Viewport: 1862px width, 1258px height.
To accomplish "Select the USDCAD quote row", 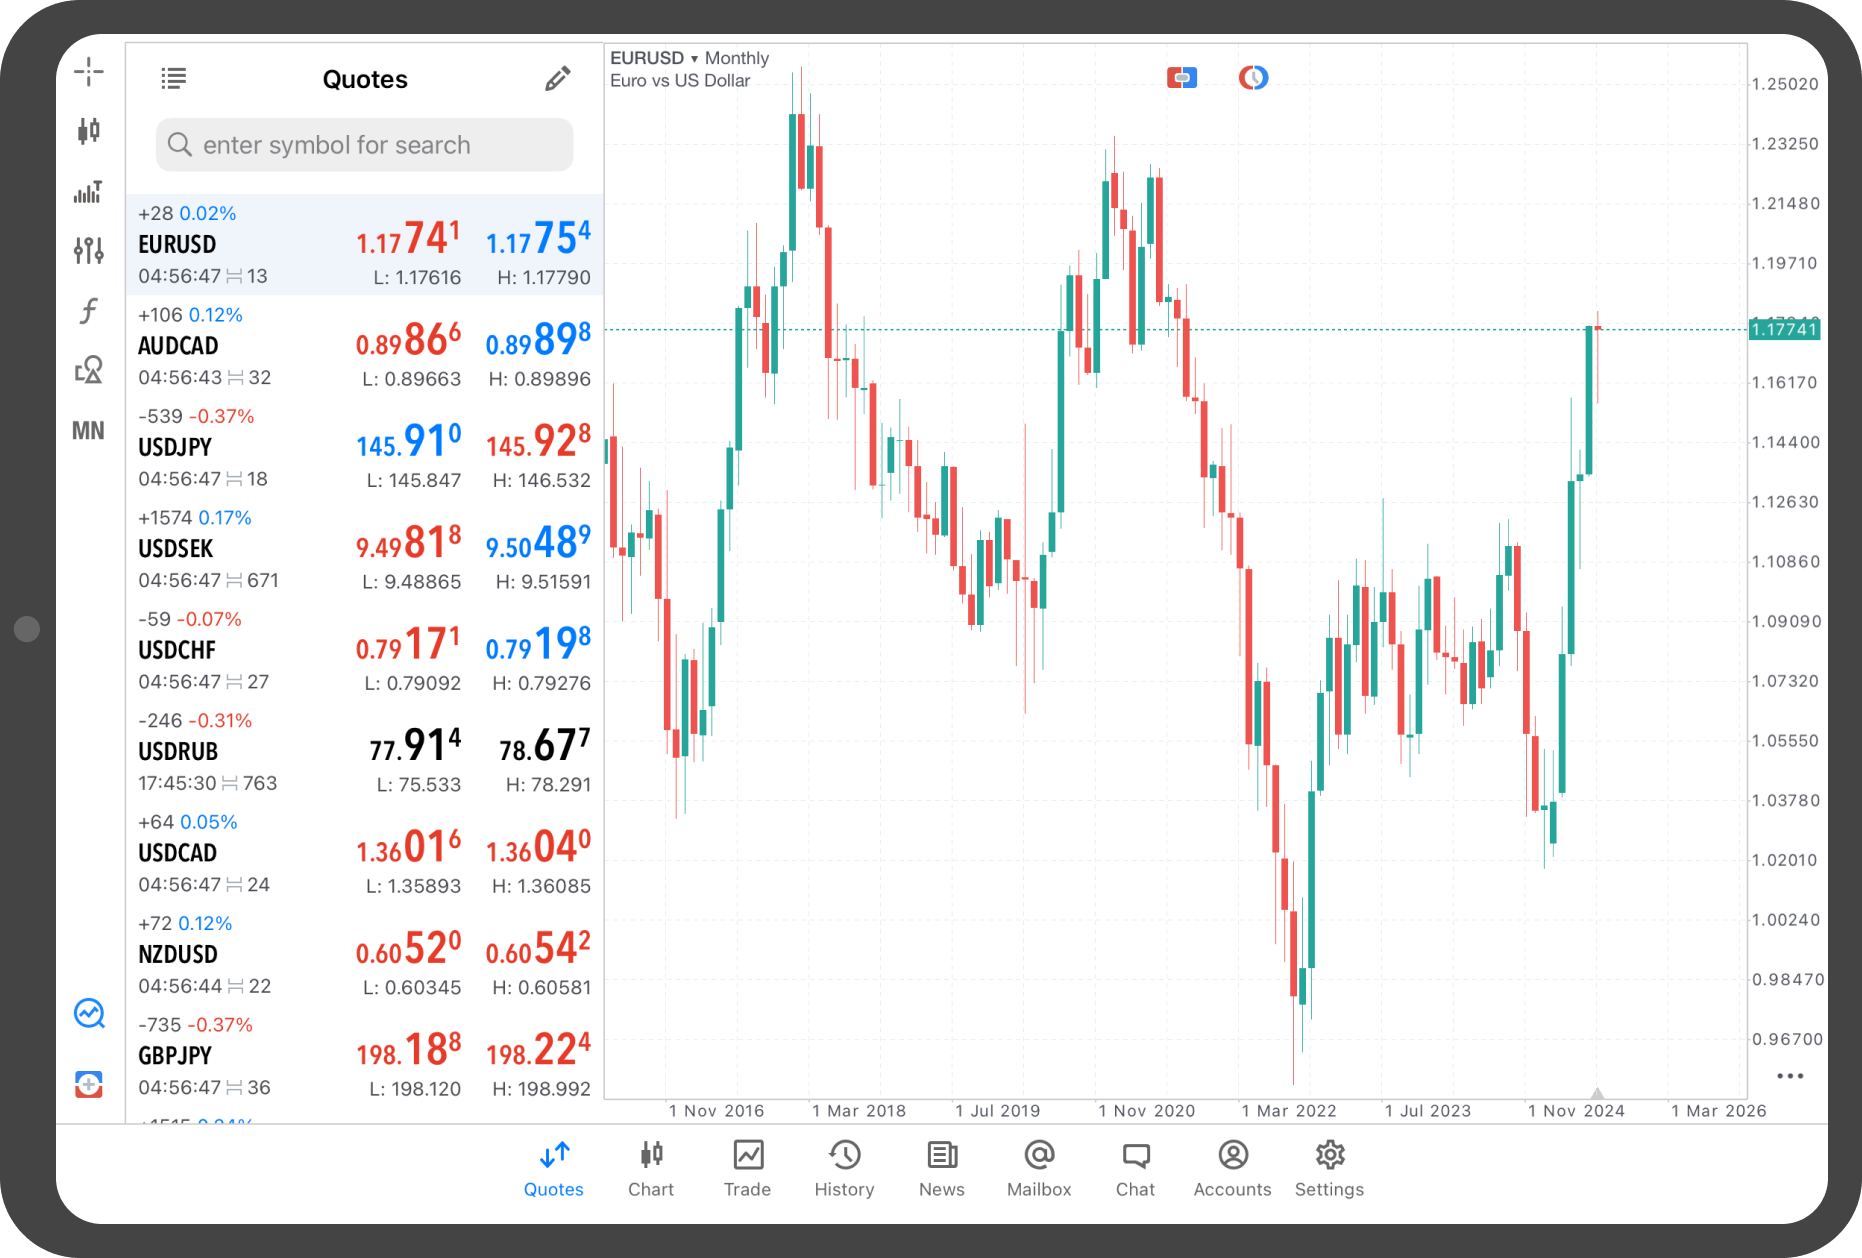I will click(x=364, y=853).
